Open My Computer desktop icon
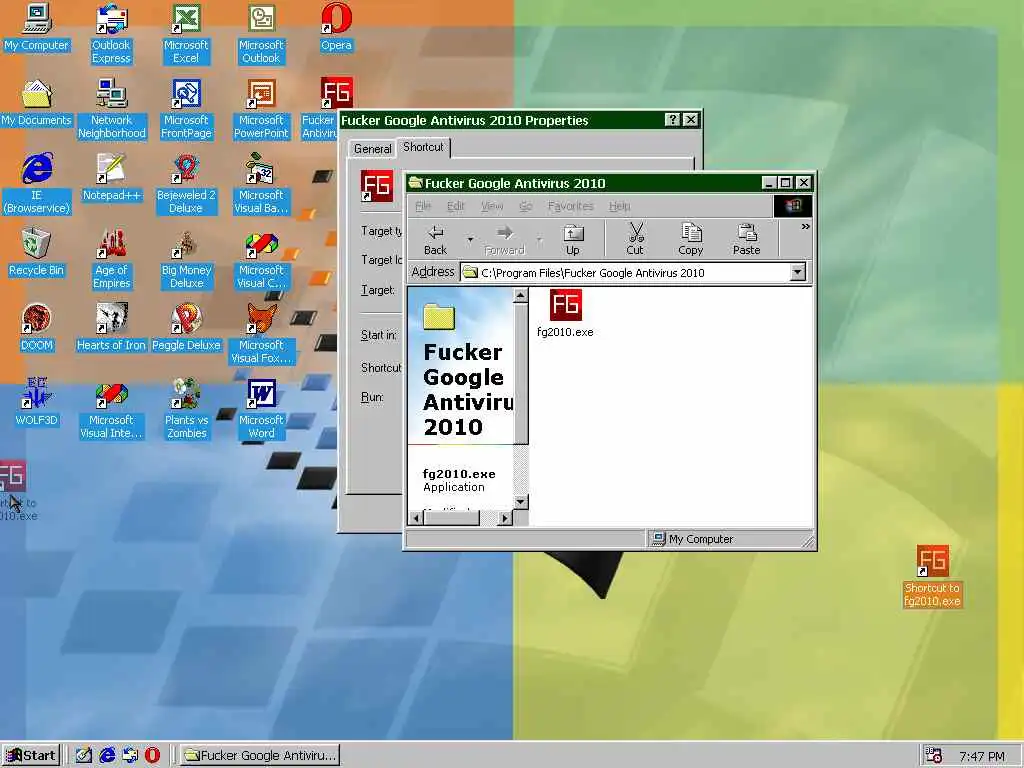Image resolution: width=1024 pixels, height=768 pixels. (37, 28)
